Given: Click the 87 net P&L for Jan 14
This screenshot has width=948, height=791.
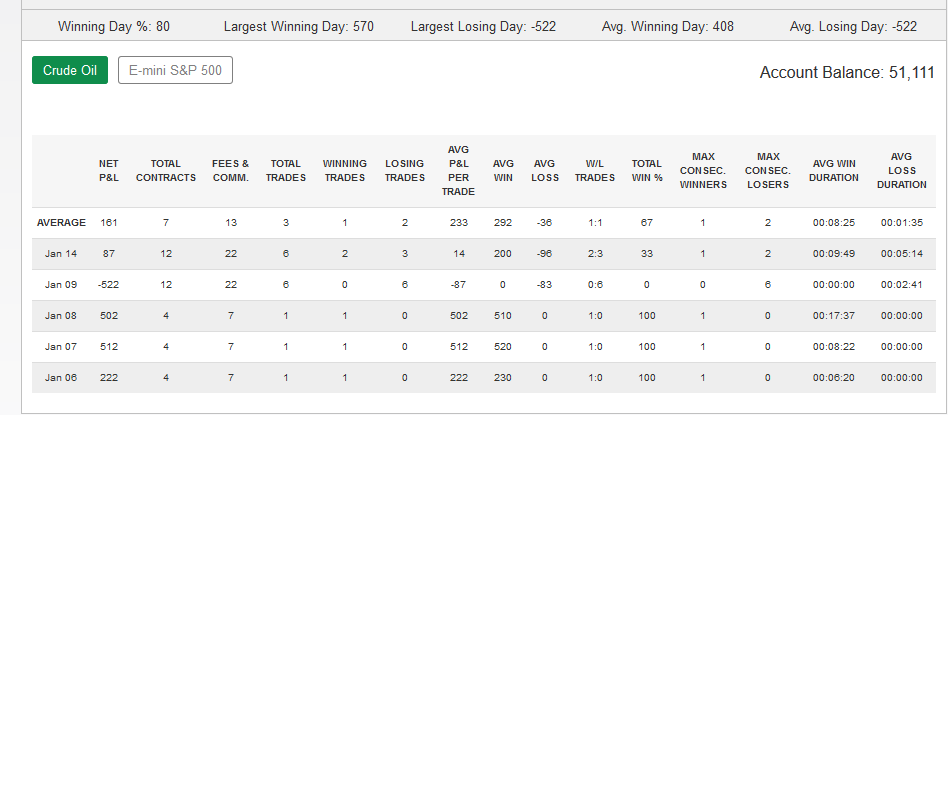Looking at the screenshot, I should click(x=109, y=253).
